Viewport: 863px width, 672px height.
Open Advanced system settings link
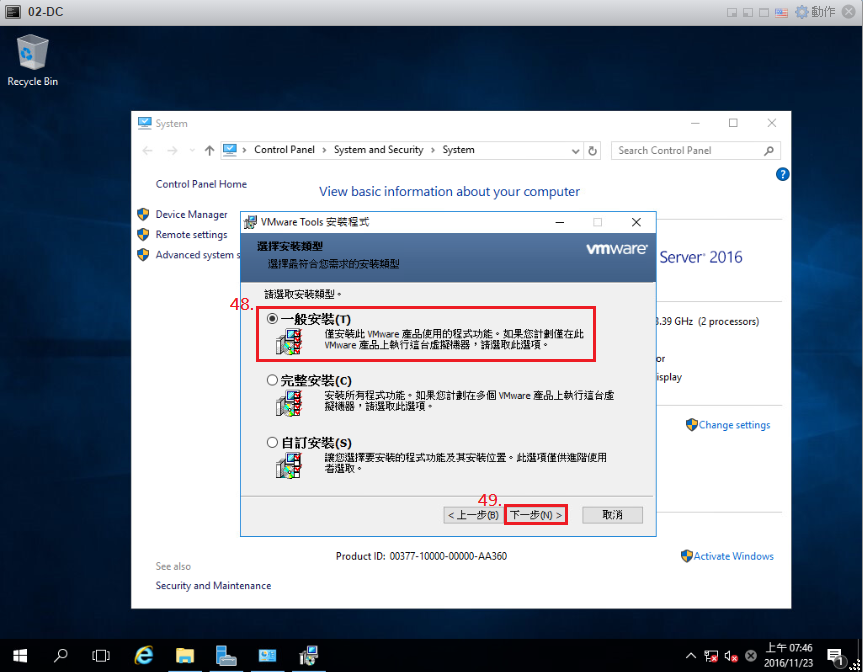point(198,255)
